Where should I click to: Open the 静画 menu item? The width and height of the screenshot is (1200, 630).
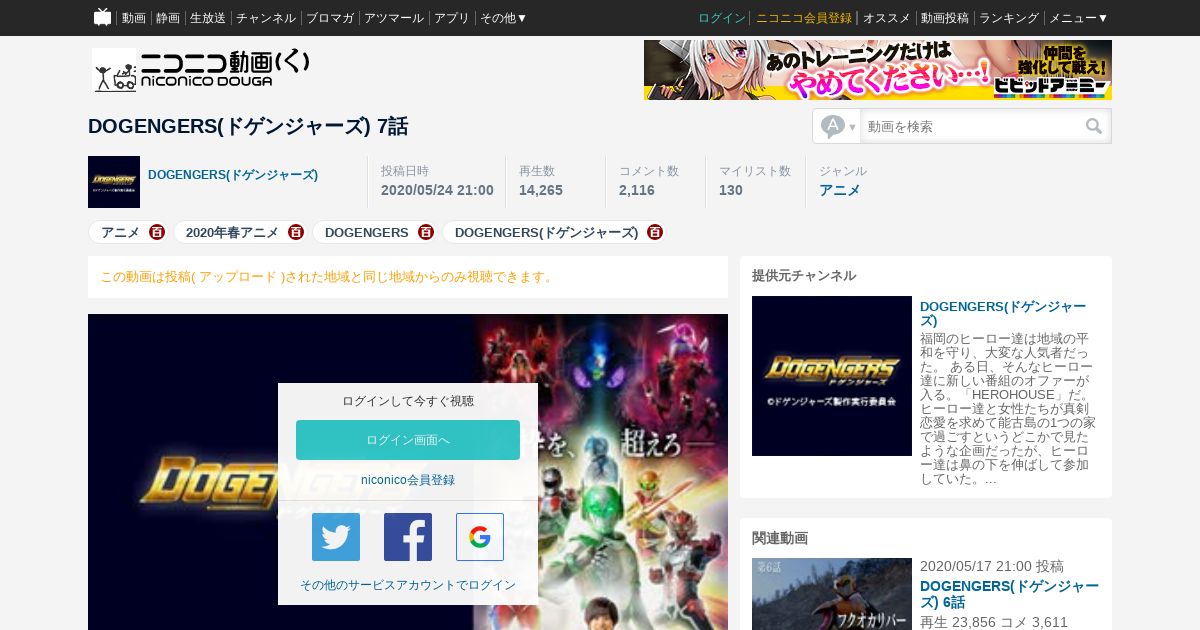pyautogui.click(x=168, y=18)
